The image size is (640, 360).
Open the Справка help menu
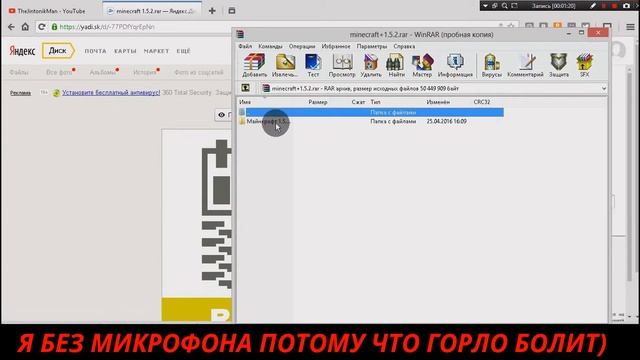click(404, 47)
